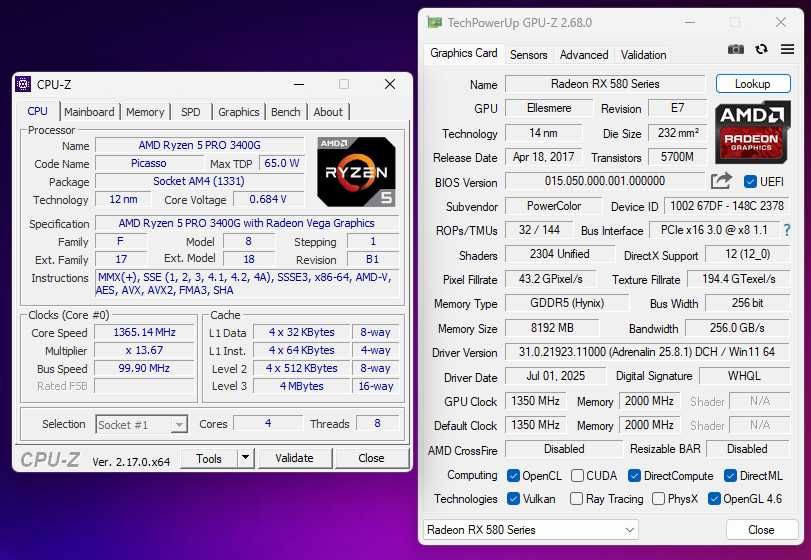The height and width of the screenshot is (560, 811).
Task: Toggle the Ray Tracing checkbox
Action: point(576,498)
